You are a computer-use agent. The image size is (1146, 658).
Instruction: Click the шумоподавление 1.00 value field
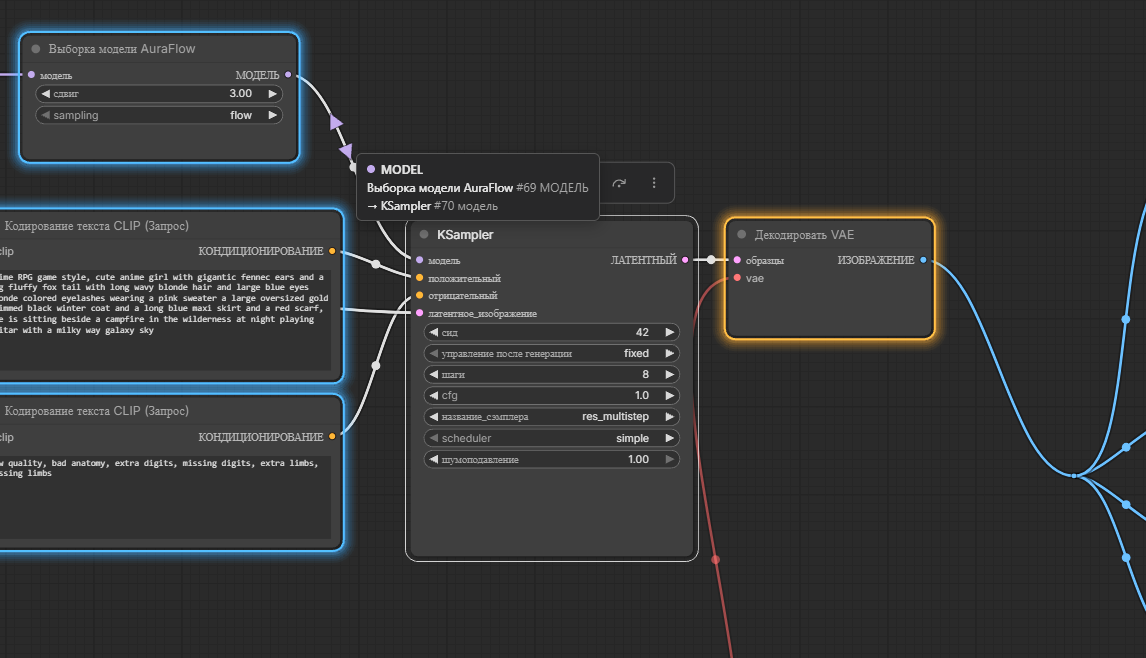[x=552, y=459]
